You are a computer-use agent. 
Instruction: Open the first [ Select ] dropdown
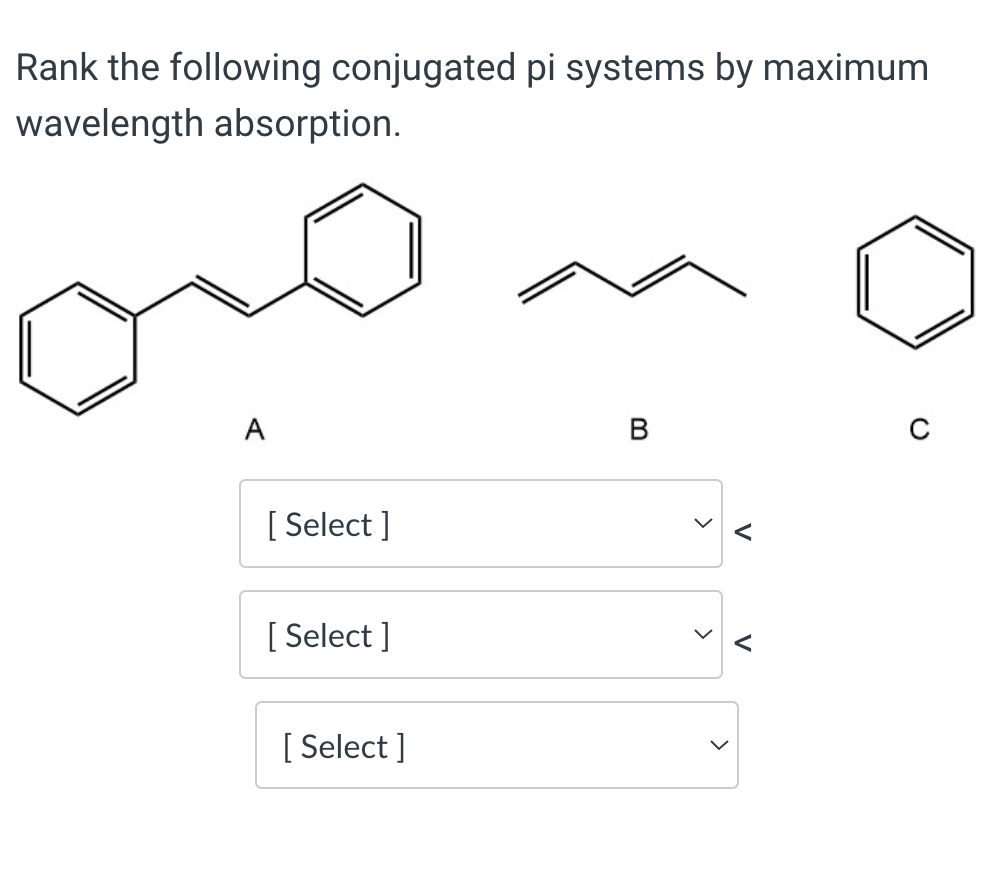(480, 524)
